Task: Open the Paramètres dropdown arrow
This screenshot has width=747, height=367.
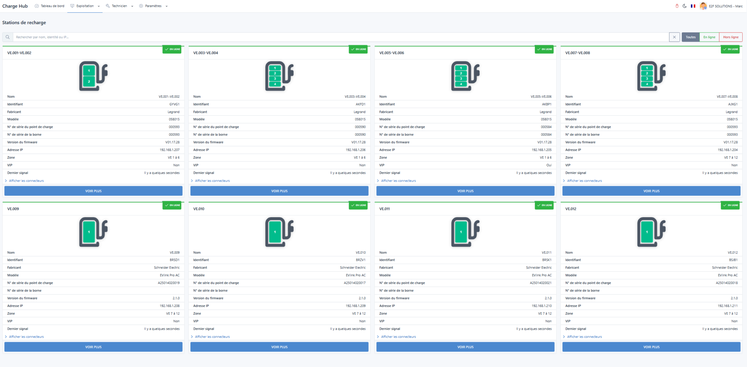Action: (166, 6)
